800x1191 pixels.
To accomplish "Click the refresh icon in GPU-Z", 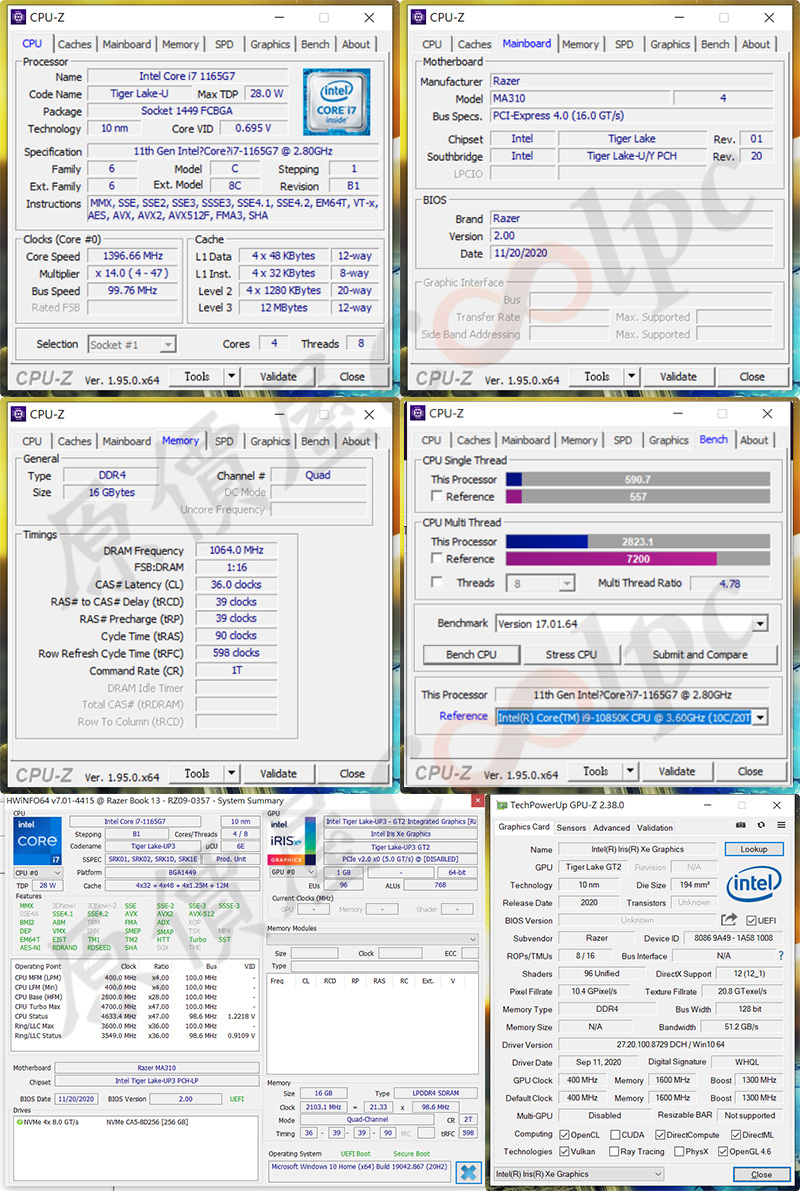I will point(760,825).
